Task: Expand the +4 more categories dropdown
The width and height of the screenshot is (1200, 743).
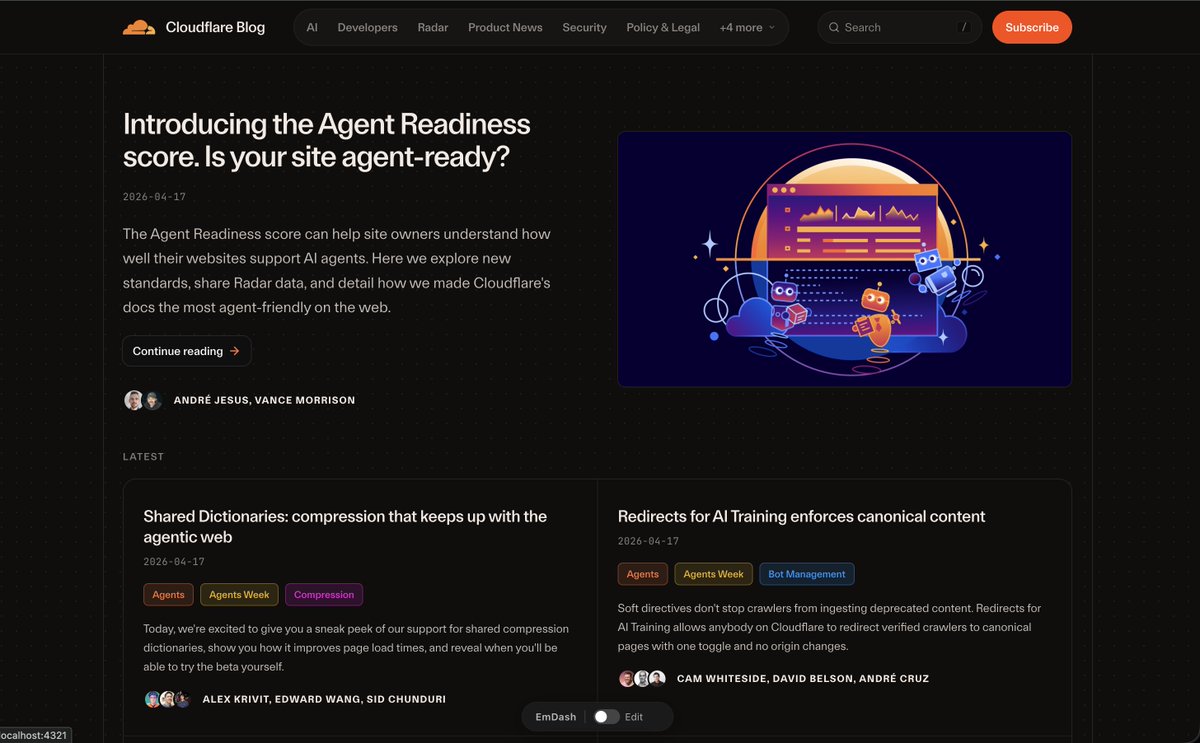Action: [x=747, y=28]
